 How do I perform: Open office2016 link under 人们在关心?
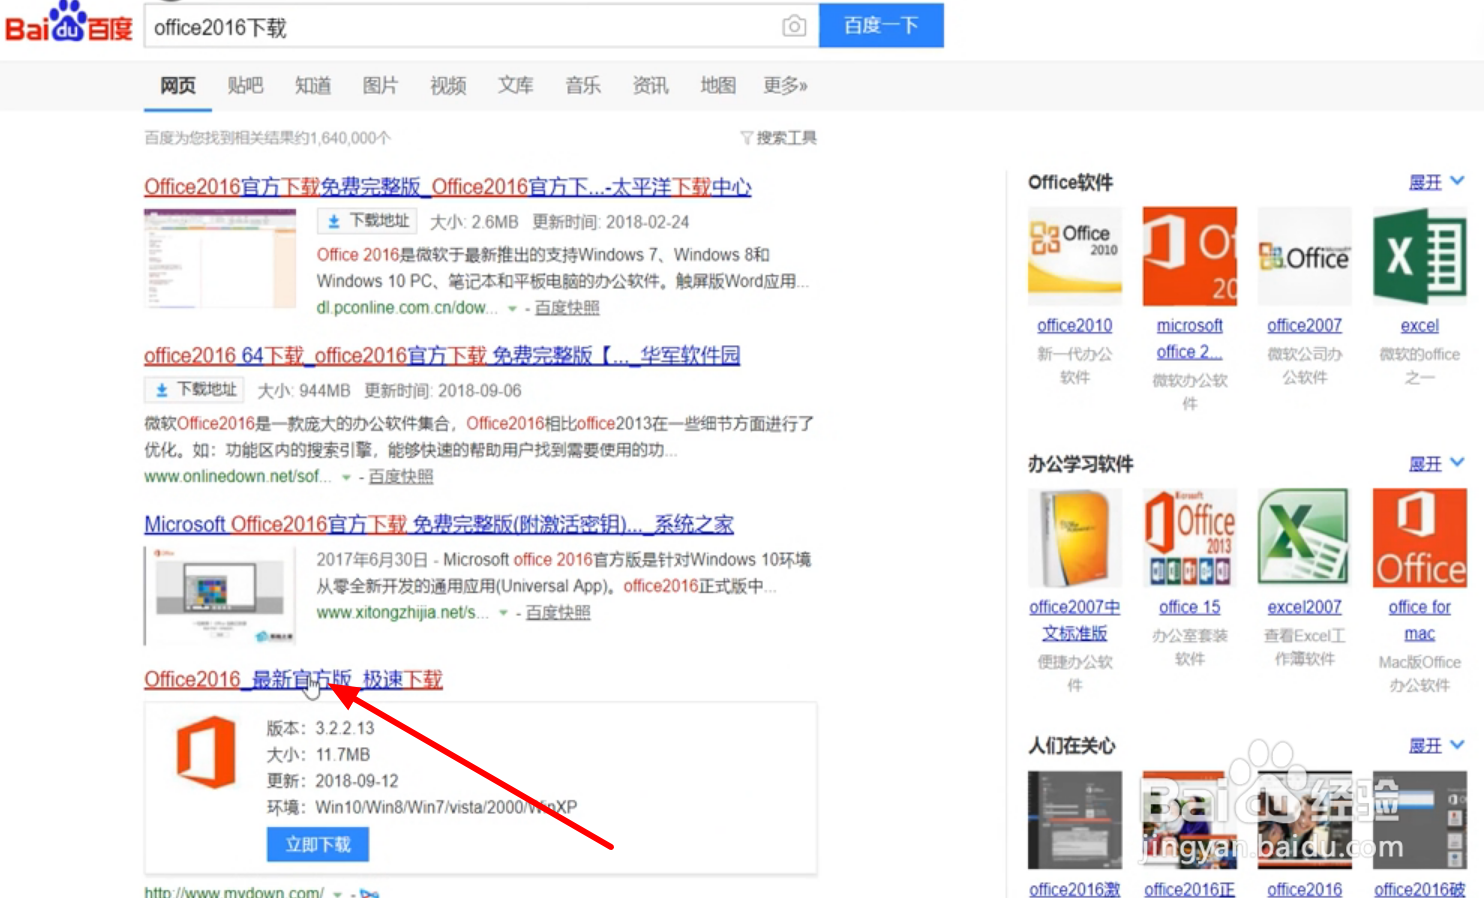pos(1305,889)
